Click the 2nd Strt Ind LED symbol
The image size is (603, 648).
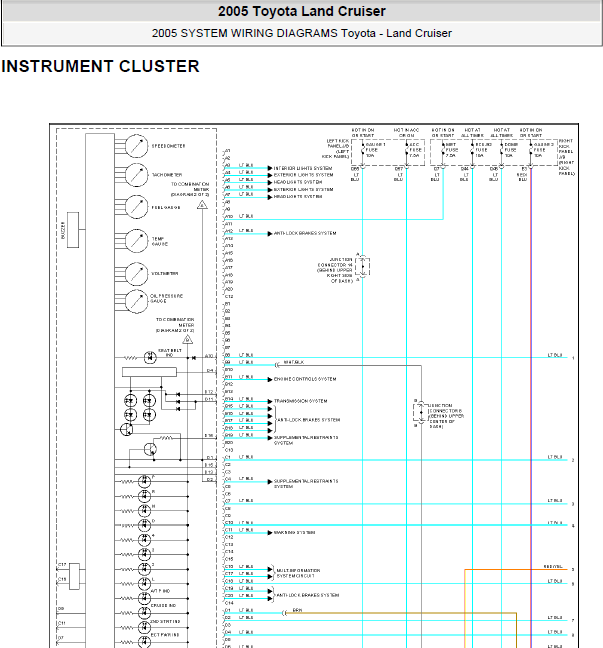pos(144,627)
